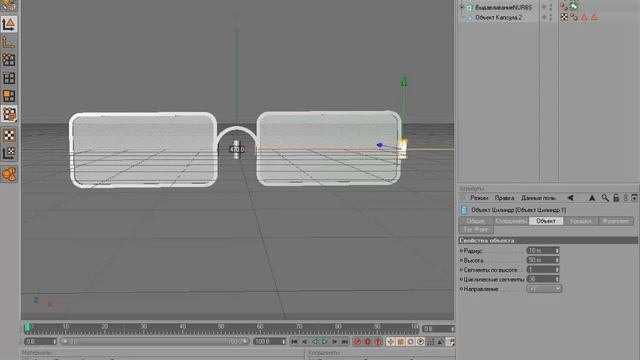
Task: Go to end of animation
Action: coord(345,342)
